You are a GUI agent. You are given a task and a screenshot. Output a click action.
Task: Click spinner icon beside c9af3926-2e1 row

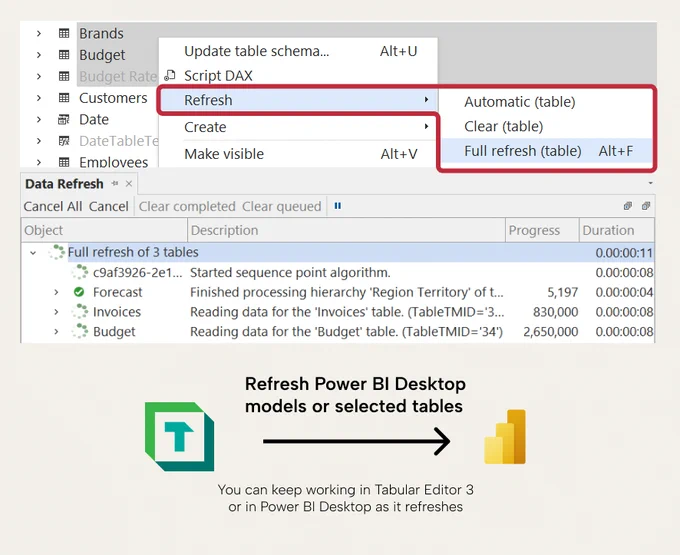pos(80,272)
